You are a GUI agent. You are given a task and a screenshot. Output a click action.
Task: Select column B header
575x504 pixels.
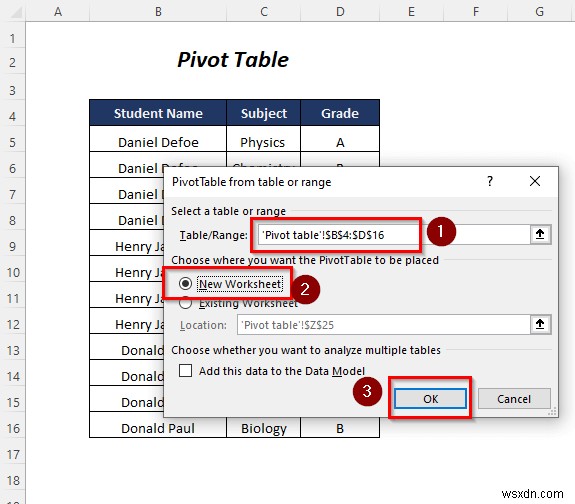pos(158,11)
